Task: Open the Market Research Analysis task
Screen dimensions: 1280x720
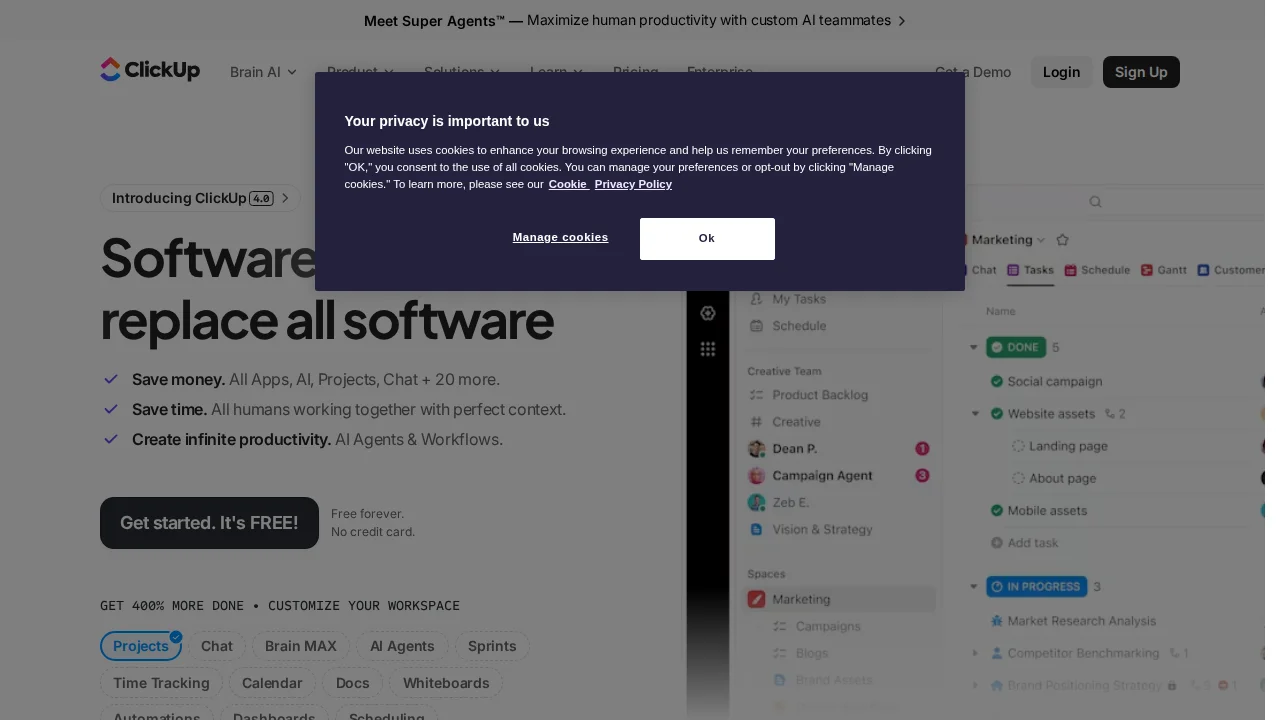Action: [1081, 621]
